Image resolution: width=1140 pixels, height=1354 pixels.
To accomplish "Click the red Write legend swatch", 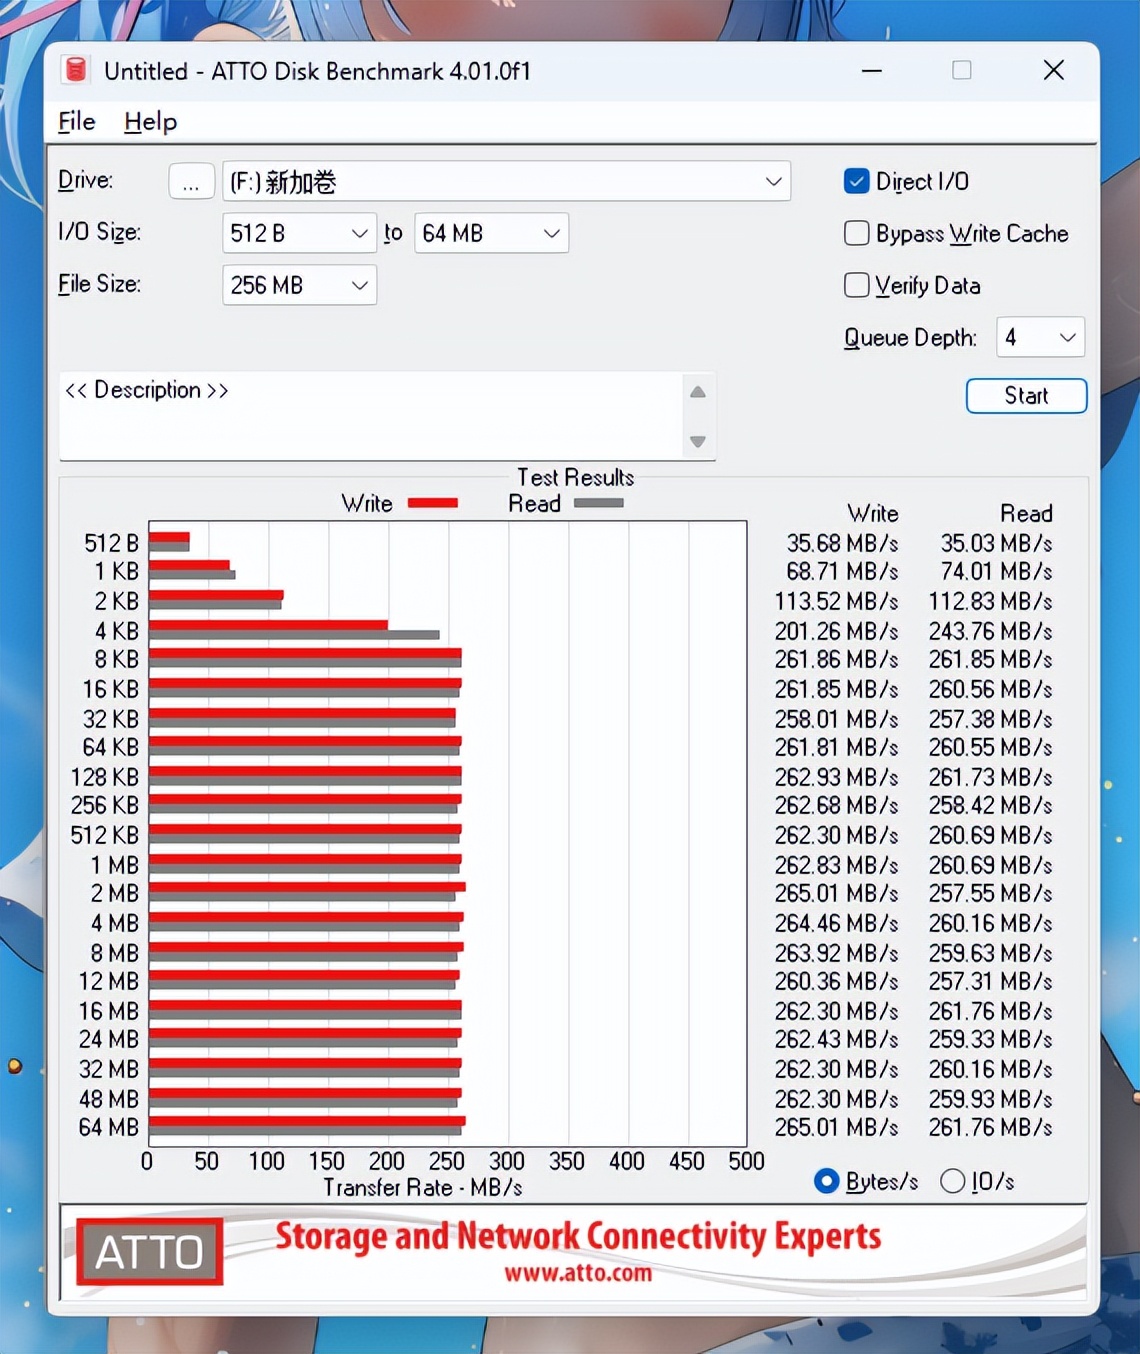I will click(x=433, y=503).
